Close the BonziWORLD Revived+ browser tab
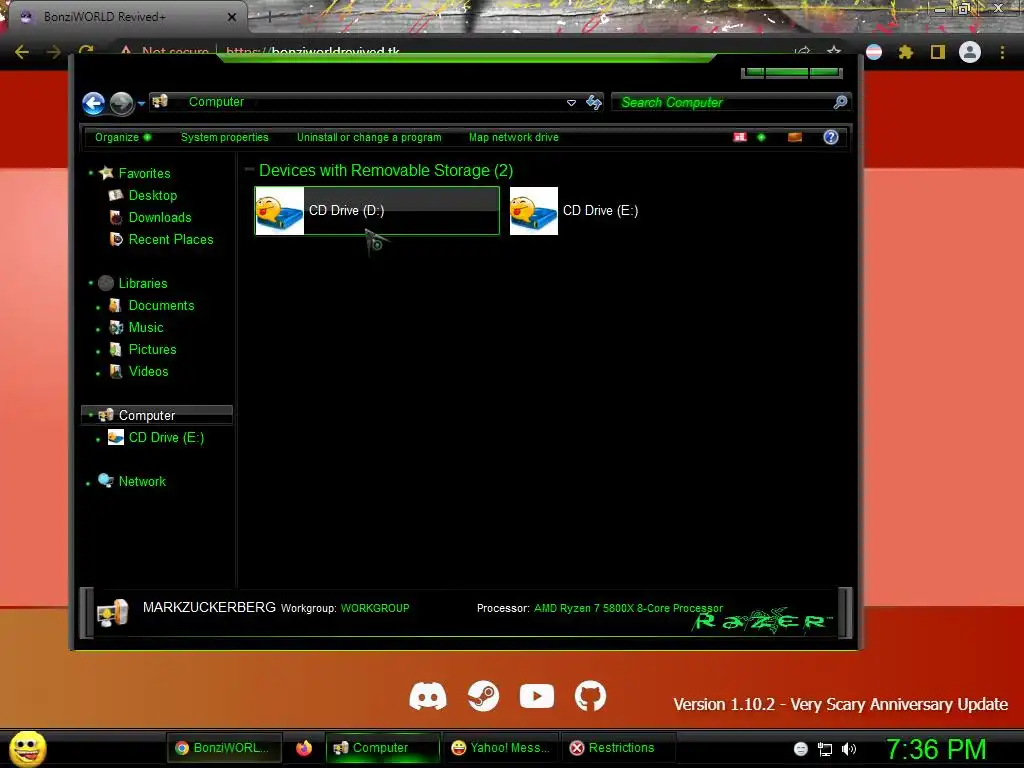Image resolution: width=1024 pixels, height=768 pixels. pyautogui.click(x=232, y=17)
